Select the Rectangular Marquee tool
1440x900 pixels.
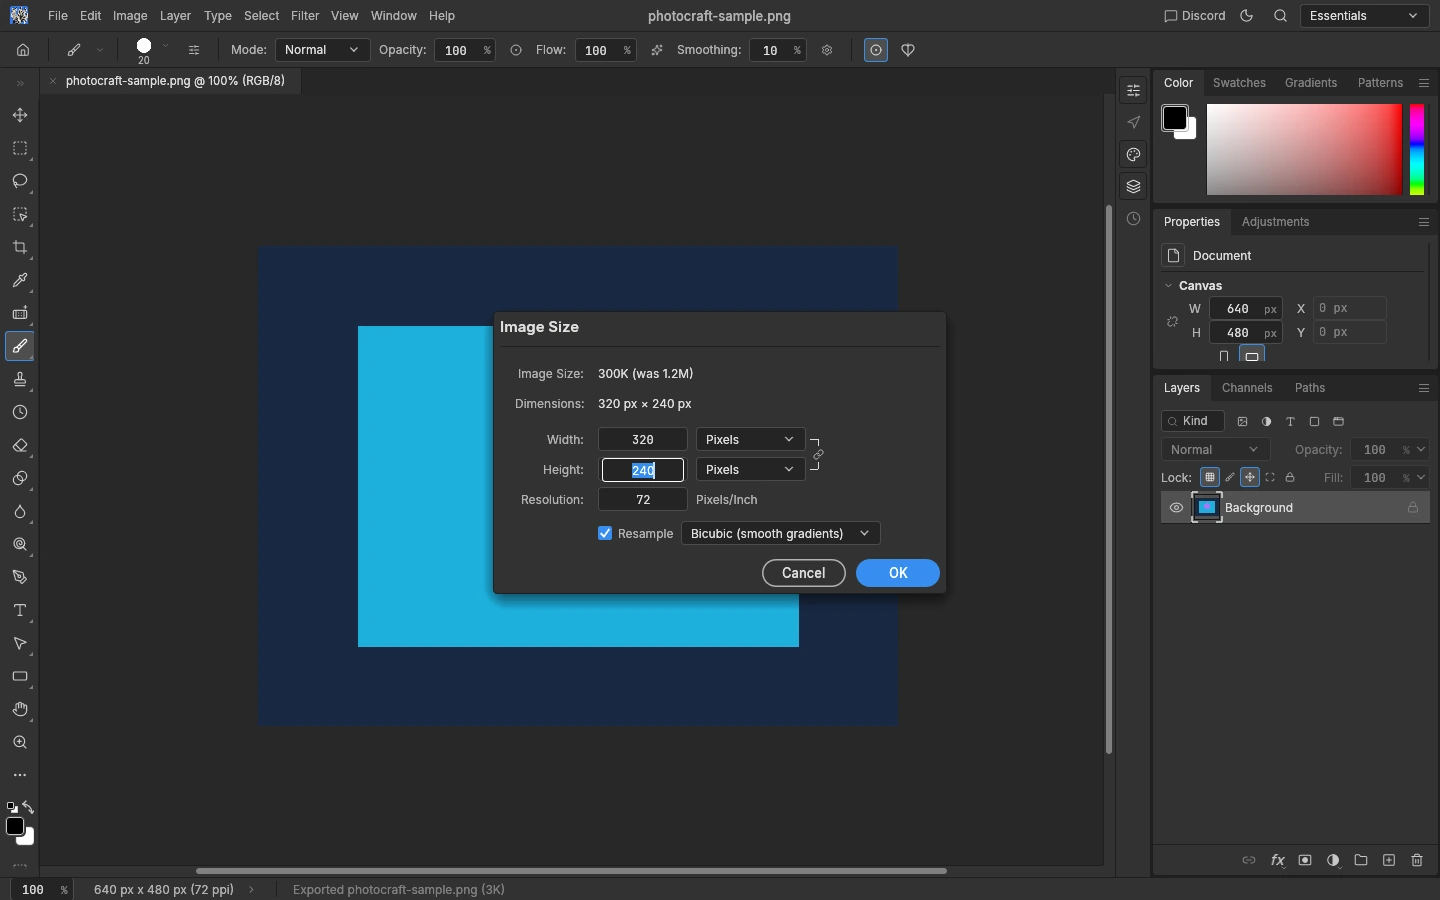[x=20, y=149]
